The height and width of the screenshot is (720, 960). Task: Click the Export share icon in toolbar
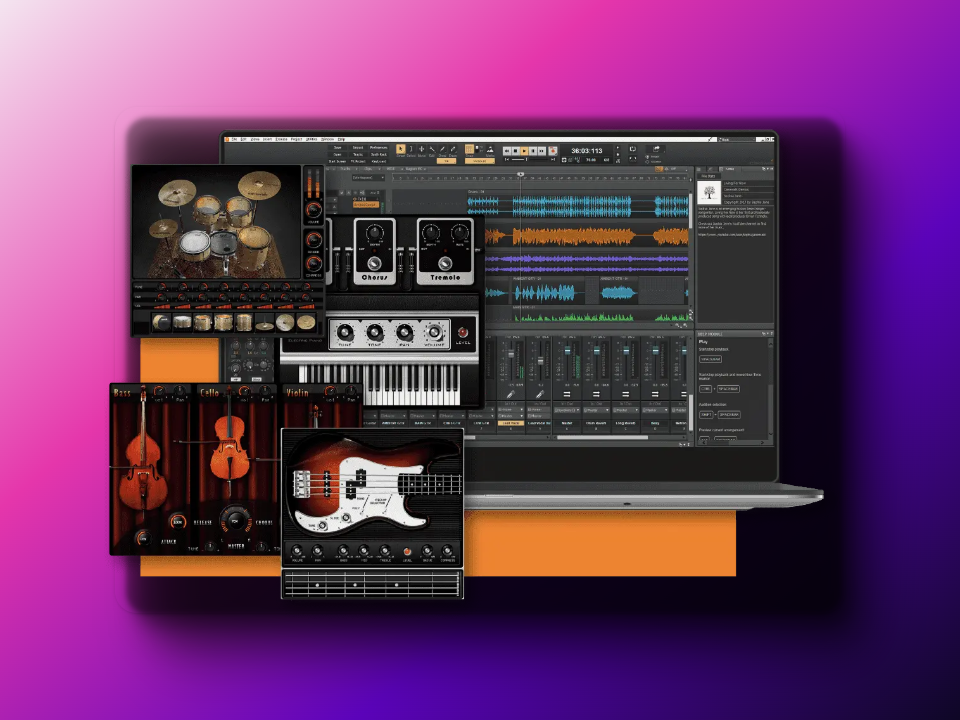(656, 149)
